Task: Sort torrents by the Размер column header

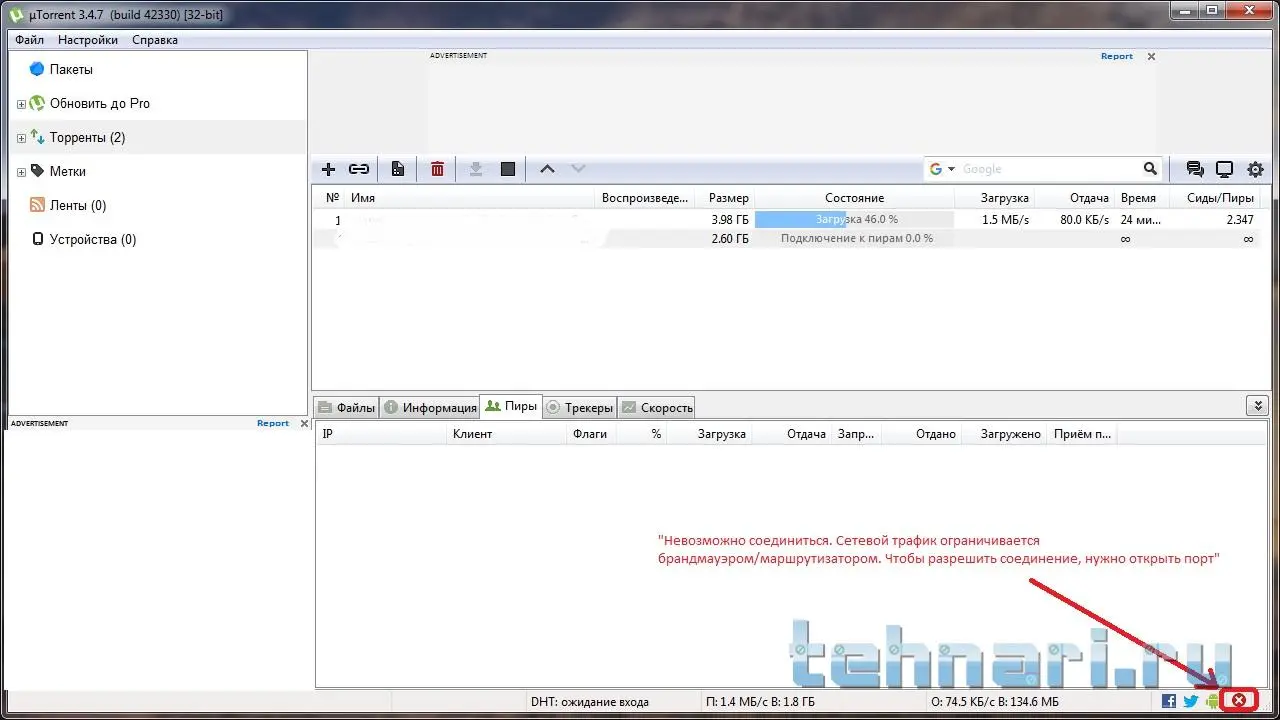Action: [724, 198]
